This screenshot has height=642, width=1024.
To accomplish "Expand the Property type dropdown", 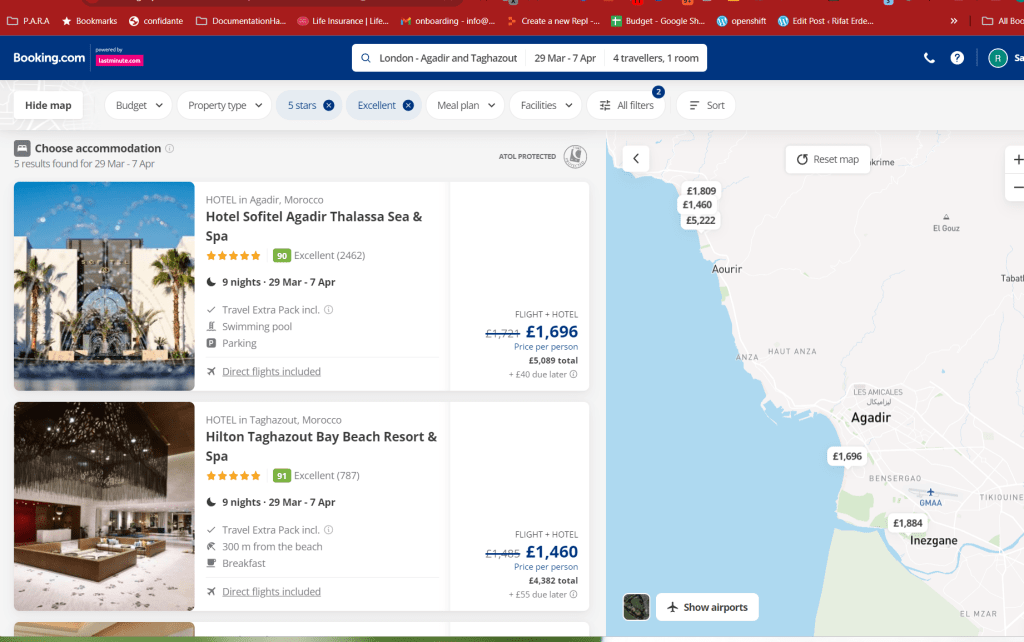I will pos(224,105).
